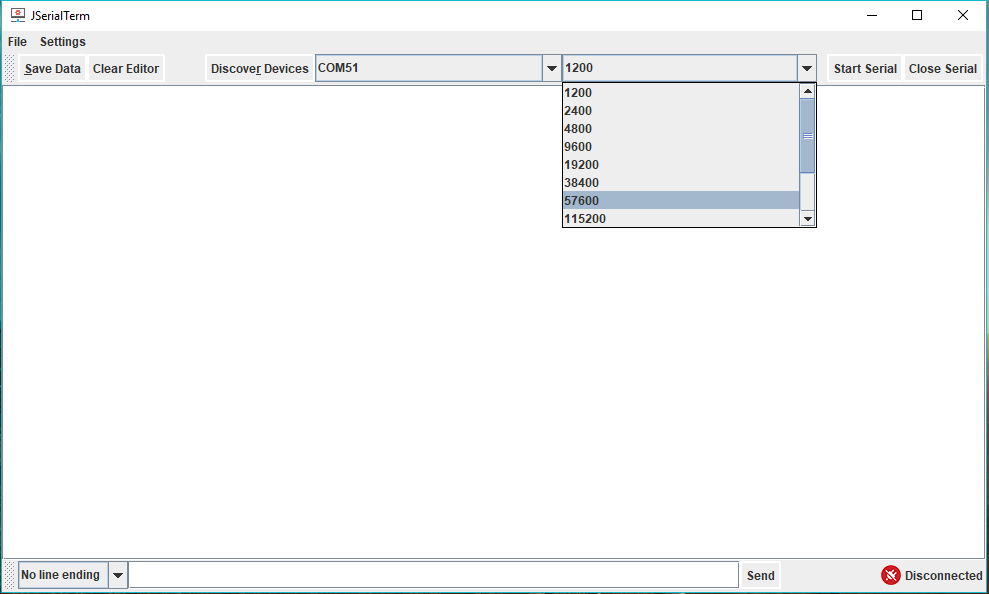This screenshot has width=989, height=594.
Task: Select 19200 baud rate option
Action: point(681,165)
